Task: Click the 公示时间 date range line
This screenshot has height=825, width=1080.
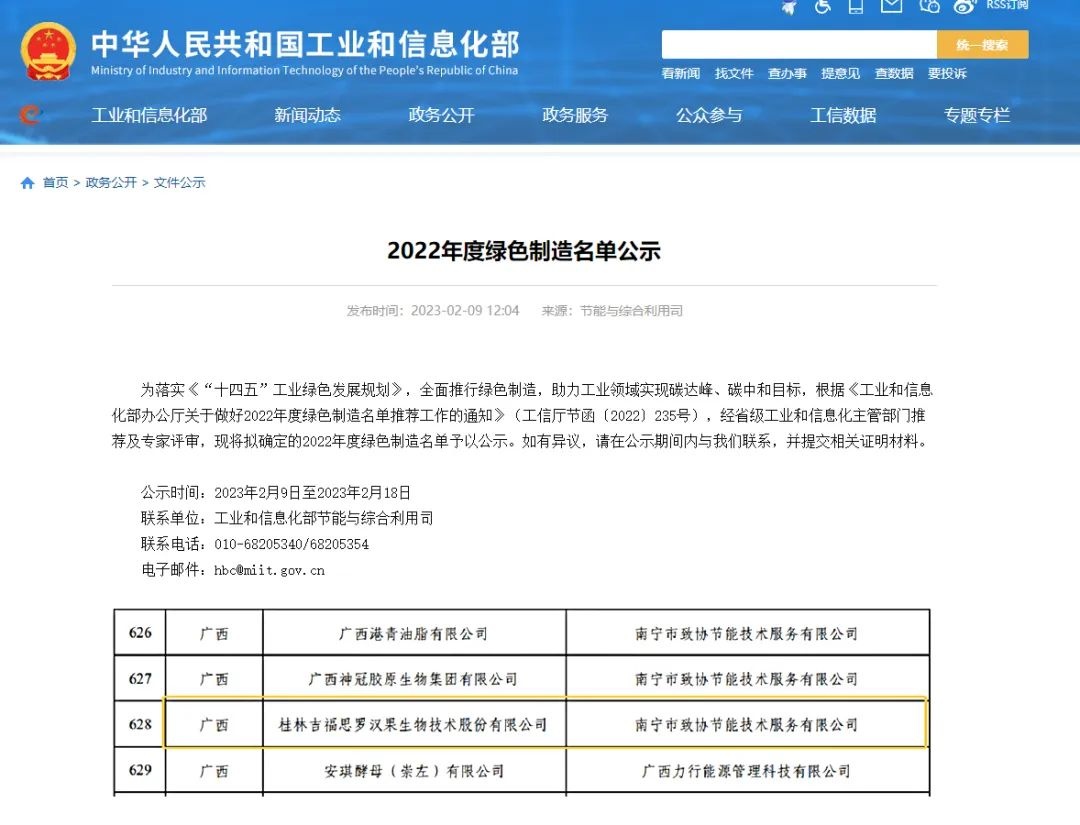Action: click(276, 492)
